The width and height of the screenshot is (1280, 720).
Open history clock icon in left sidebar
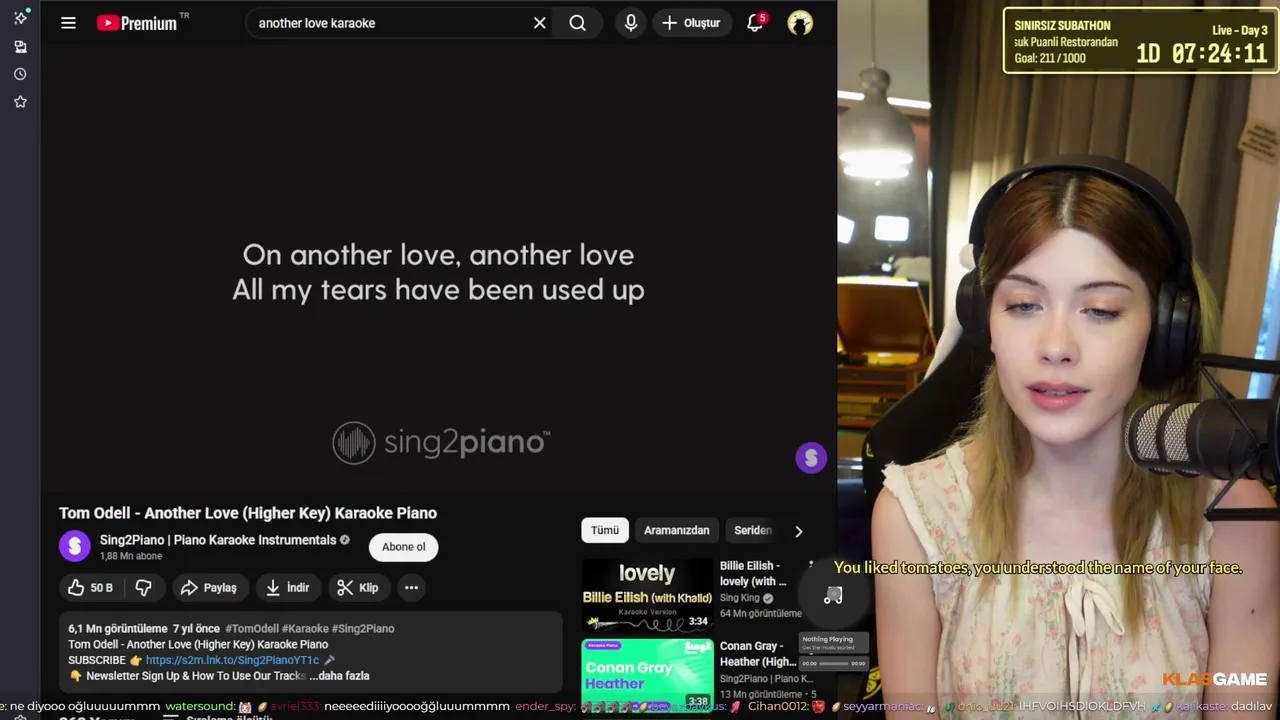click(x=20, y=74)
